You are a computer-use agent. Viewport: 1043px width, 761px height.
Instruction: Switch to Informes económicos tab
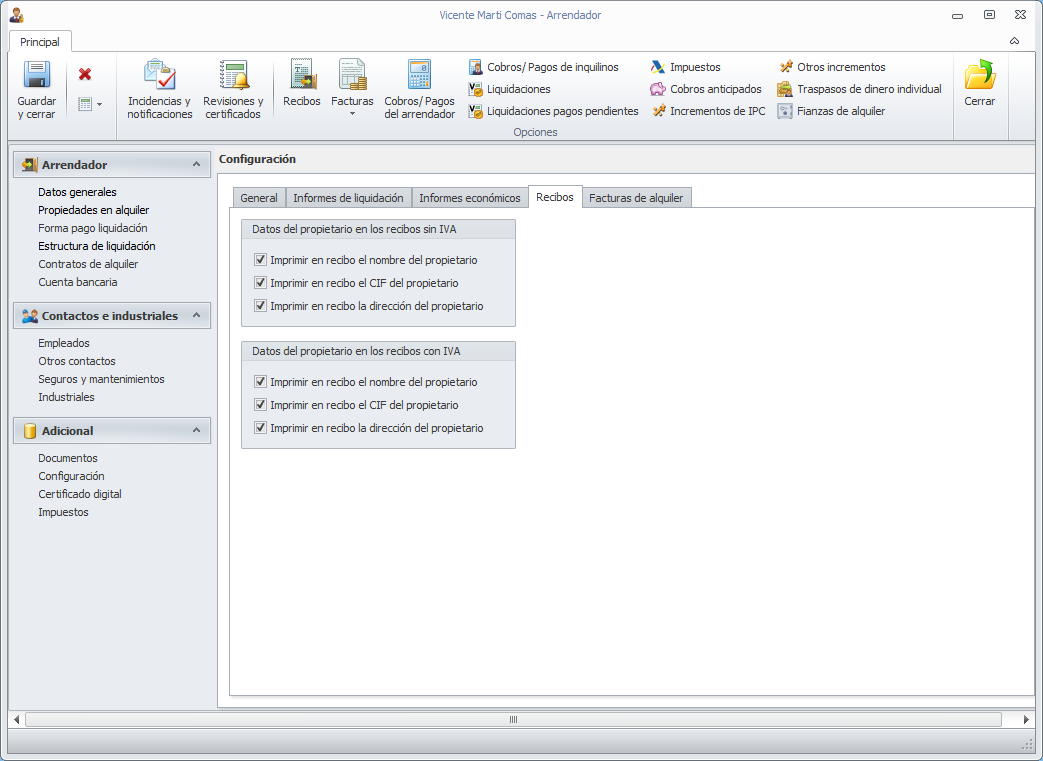coord(470,198)
